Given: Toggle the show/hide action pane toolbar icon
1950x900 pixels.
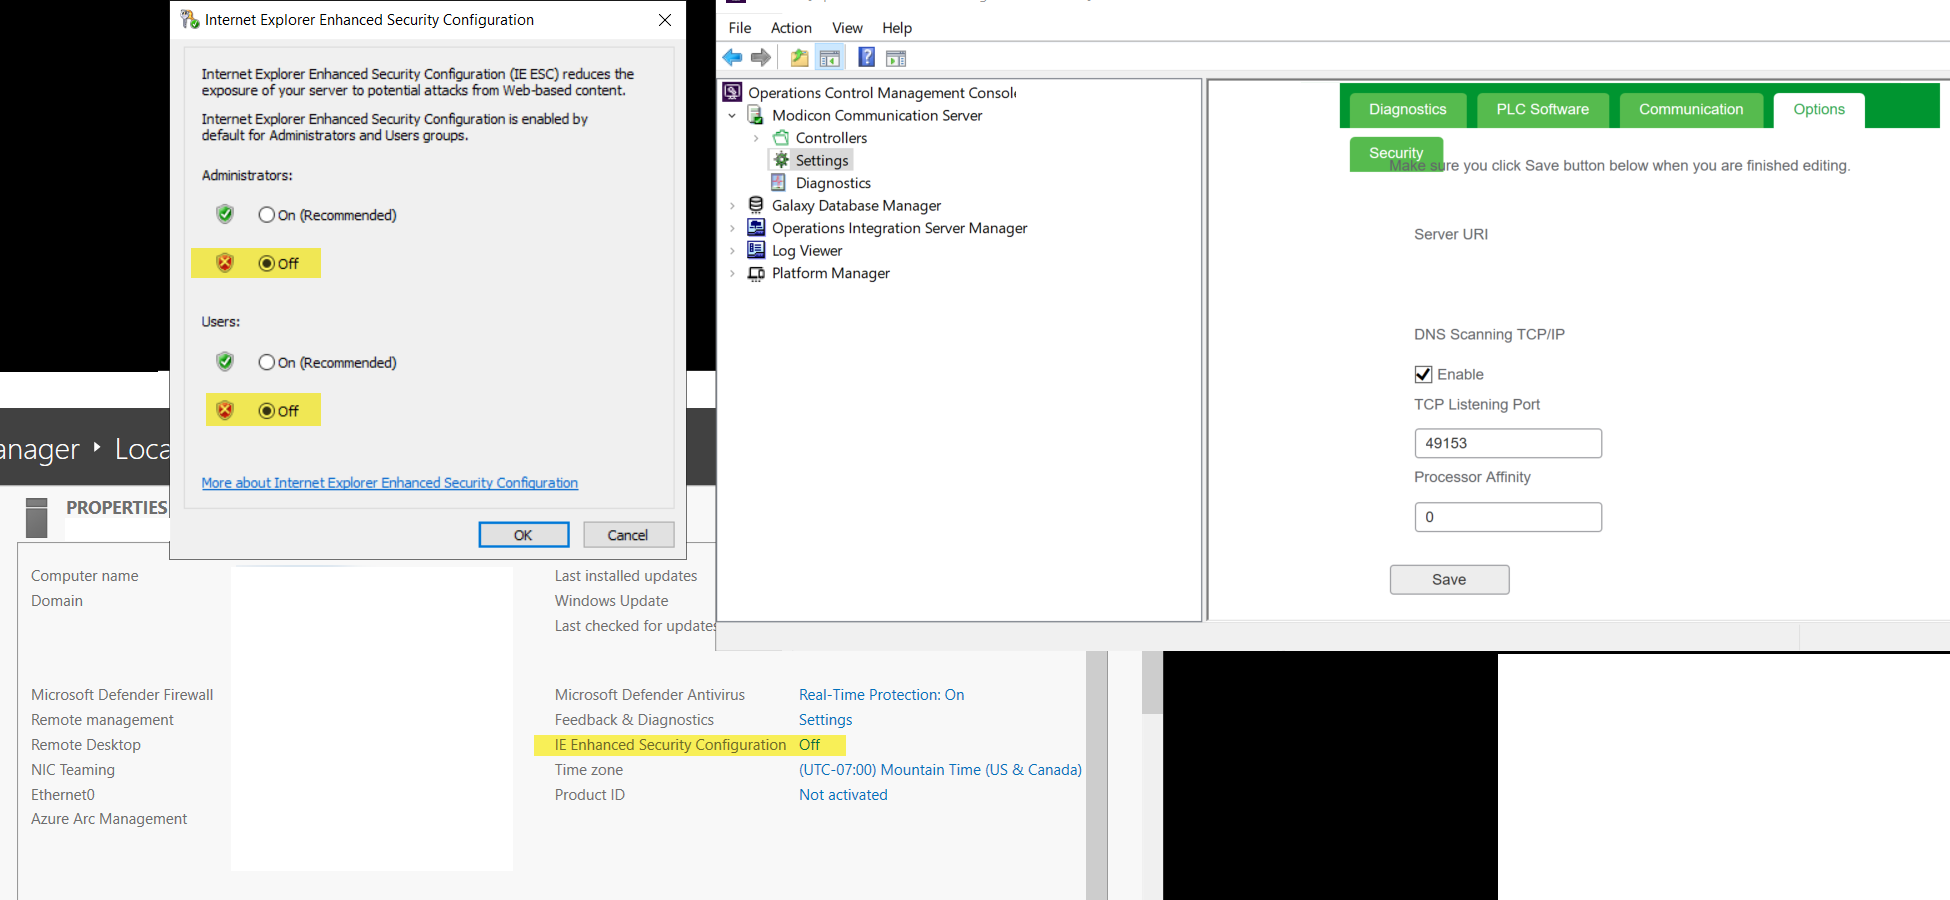Looking at the screenshot, I should [x=896, y=58].
